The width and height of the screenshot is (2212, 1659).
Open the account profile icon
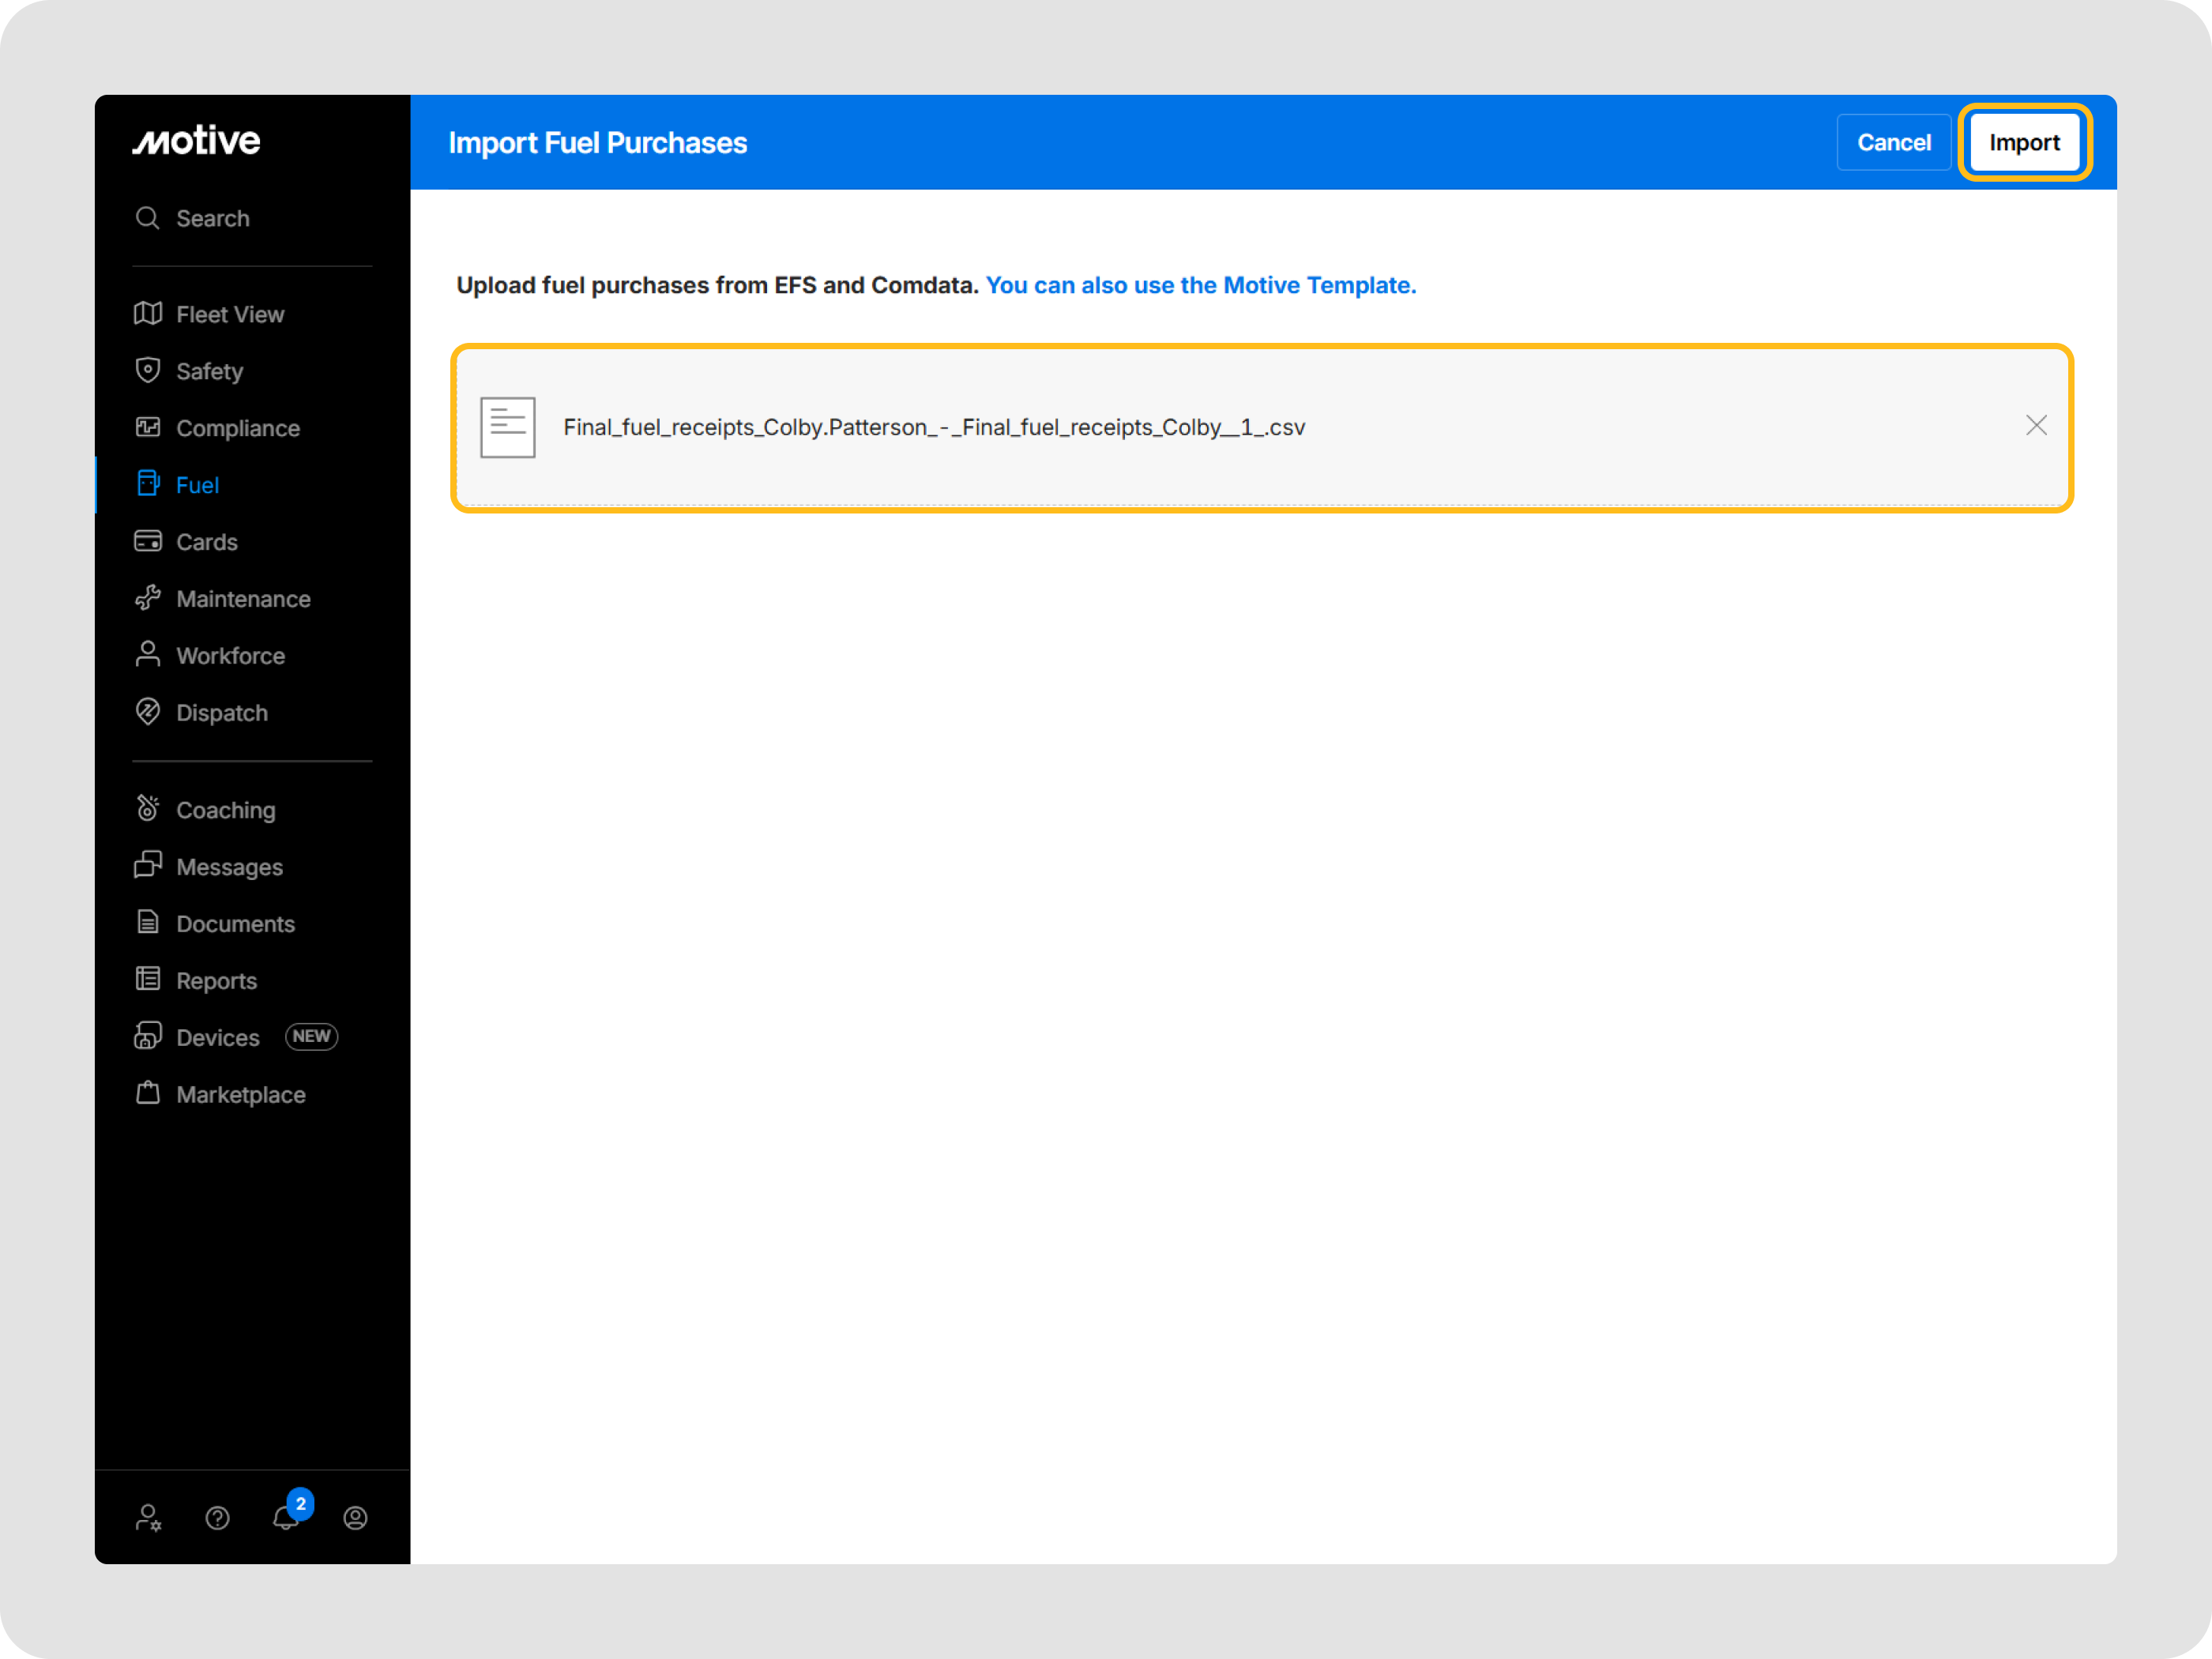click(355, 1517)
